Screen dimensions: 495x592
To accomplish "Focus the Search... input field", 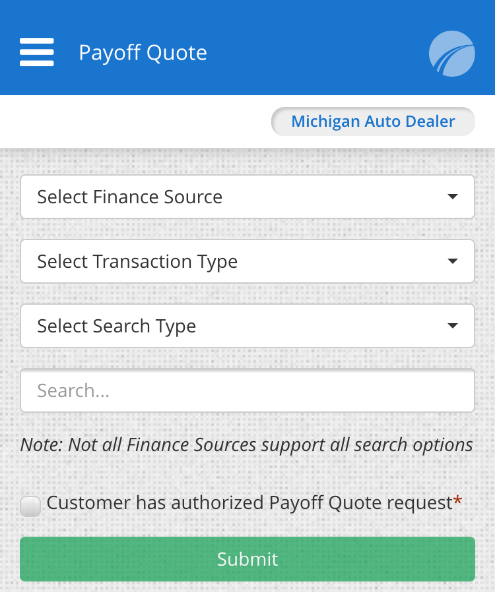I will click(247, 390).
